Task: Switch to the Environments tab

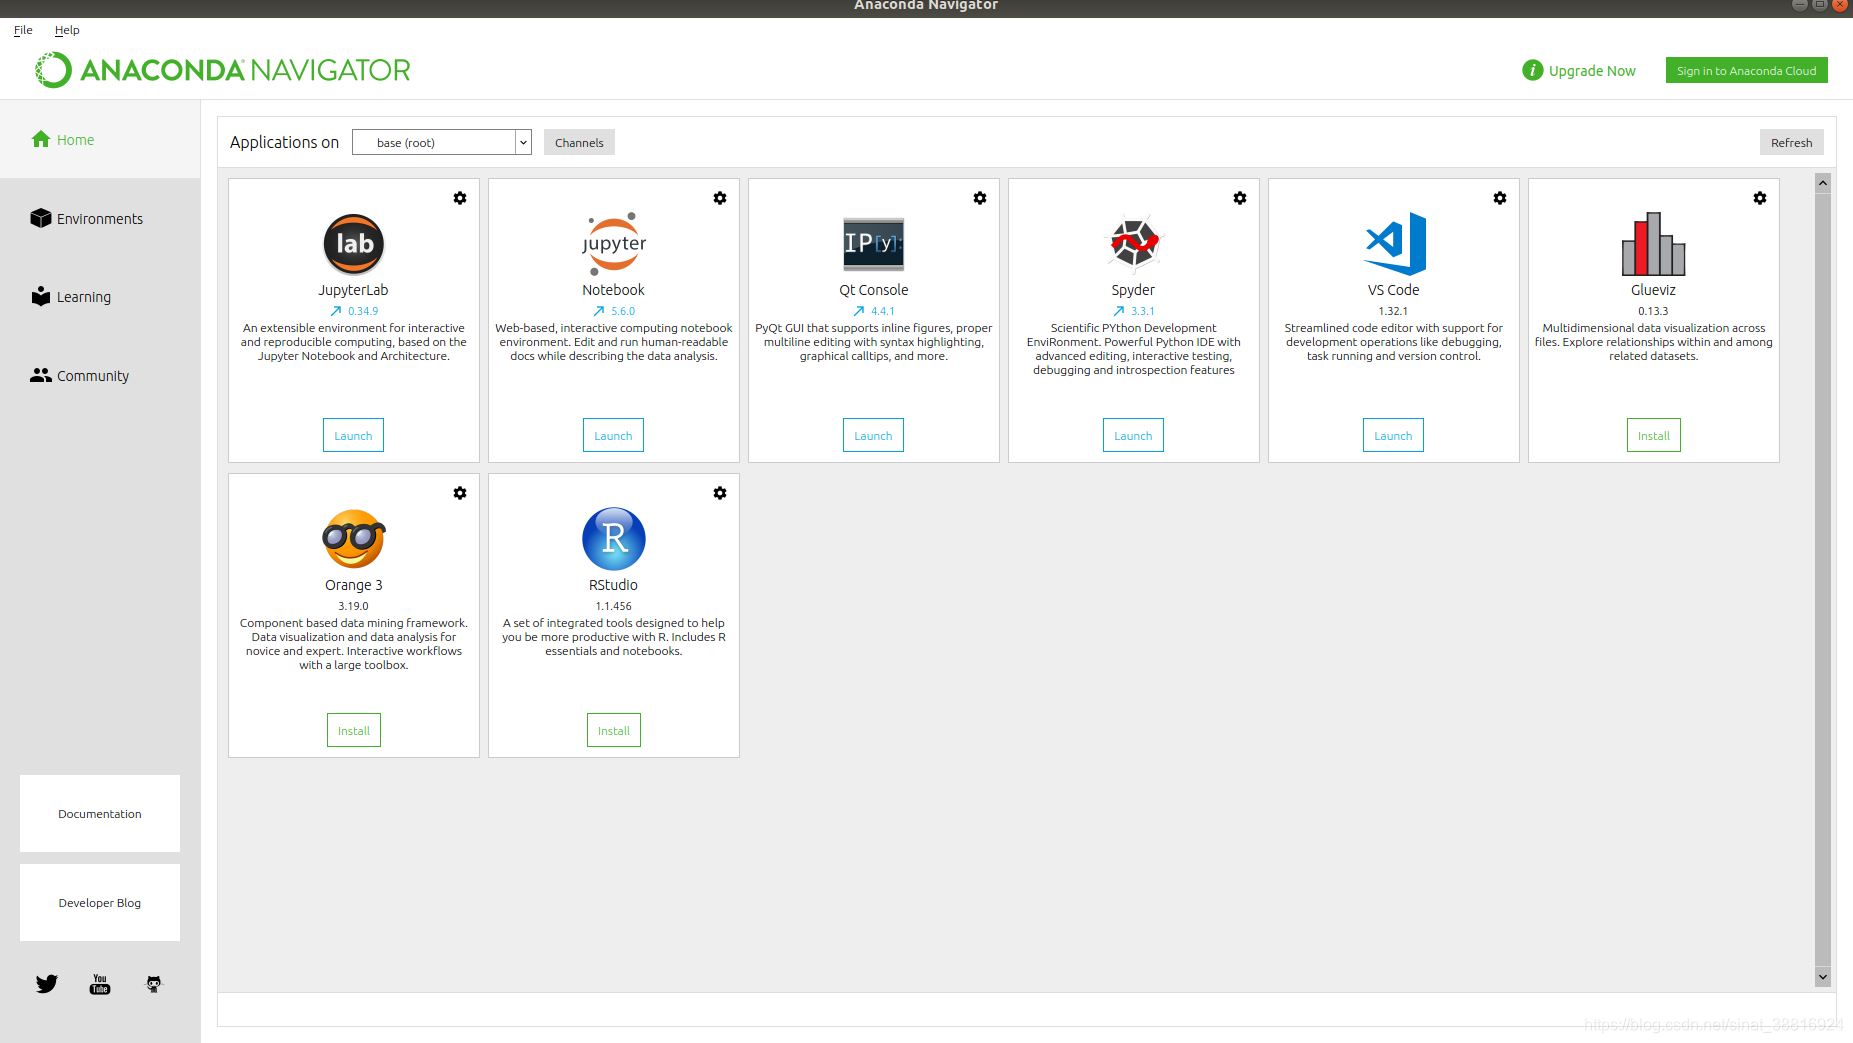Action: pyautogui.click(x=100, y=218)
